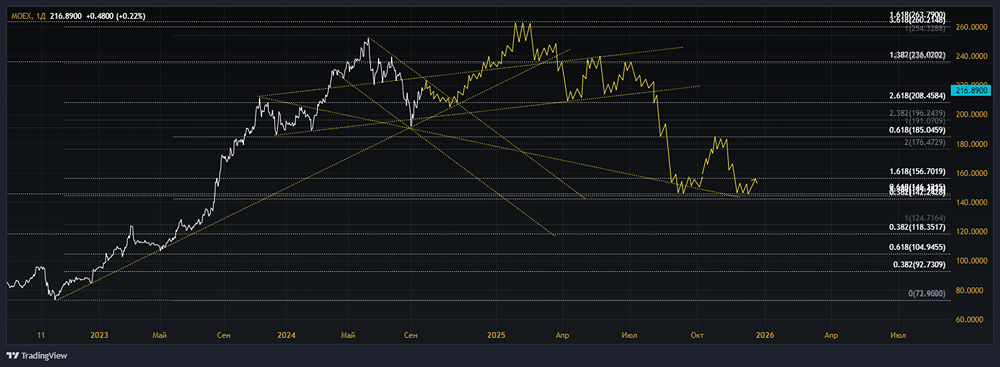Select the 2.618(208.4584) Fibonacci level label

917,96
